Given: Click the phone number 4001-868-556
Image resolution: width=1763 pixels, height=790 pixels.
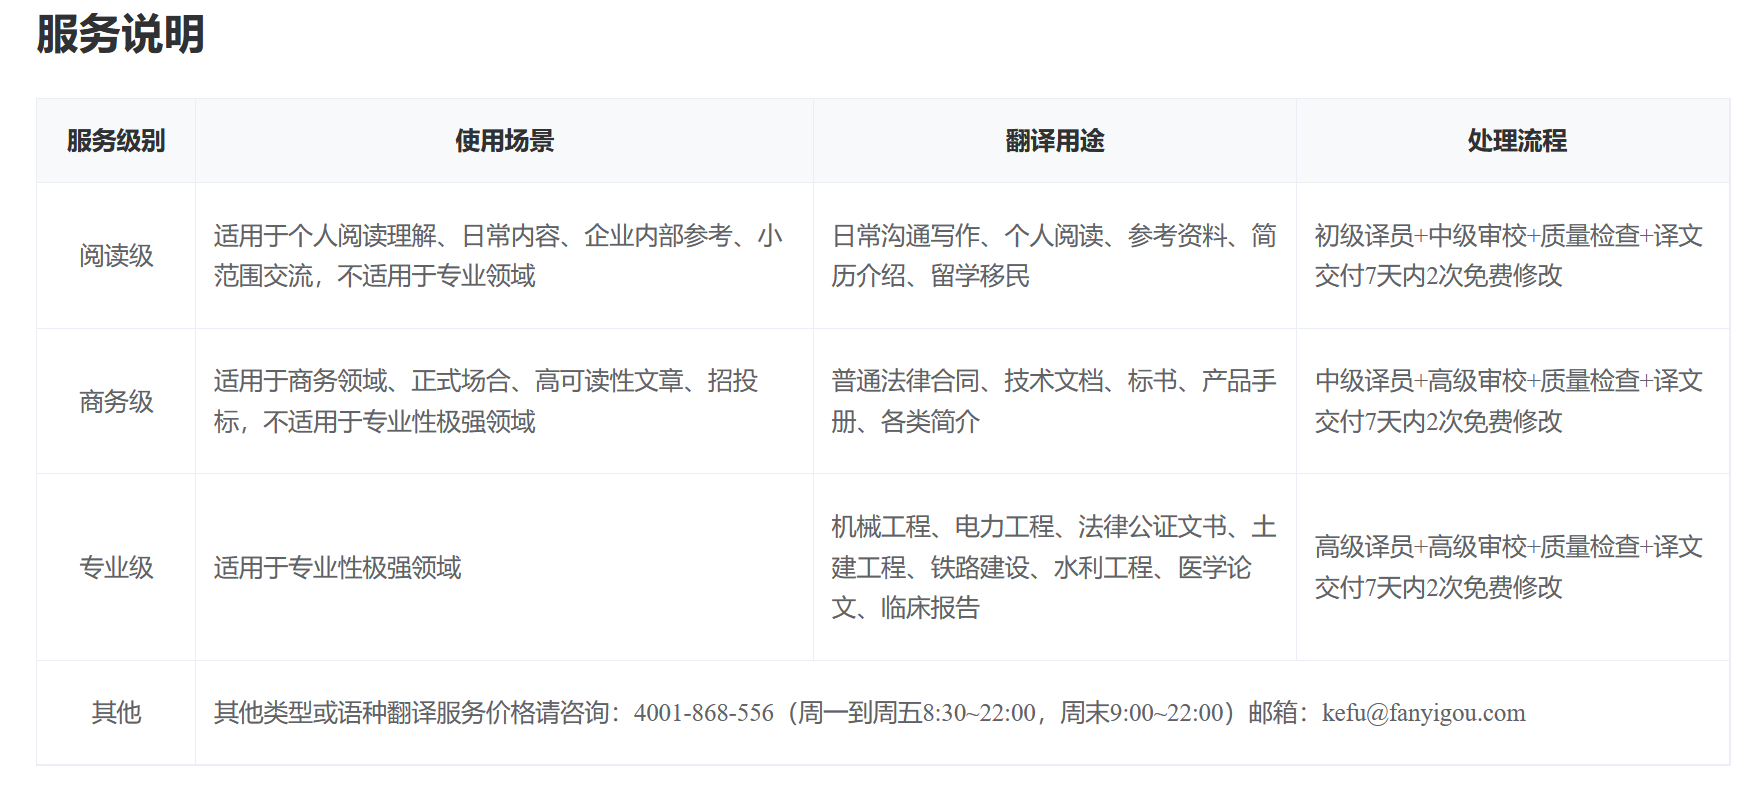Looking at the screenshot, I should 703,713.
